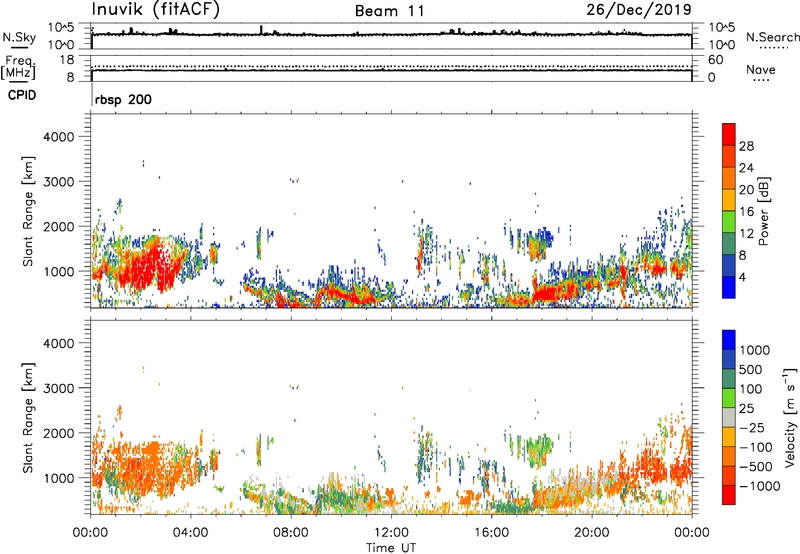The height and width of the screenshot is (554, 800).
Task: Click the 'Time UT' axis label
Action: click(x=391, y=548)
